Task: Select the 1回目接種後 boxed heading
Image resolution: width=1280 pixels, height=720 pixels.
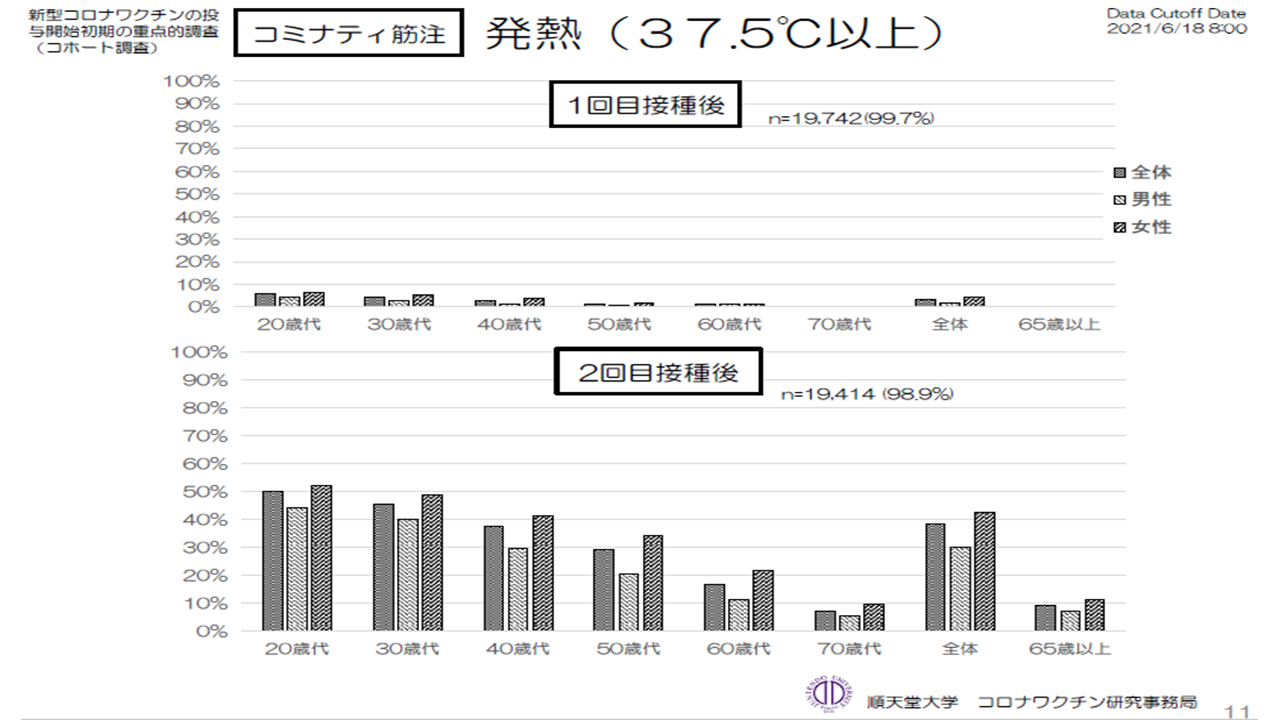Action: pyautogui.click(x=645, y=106)
